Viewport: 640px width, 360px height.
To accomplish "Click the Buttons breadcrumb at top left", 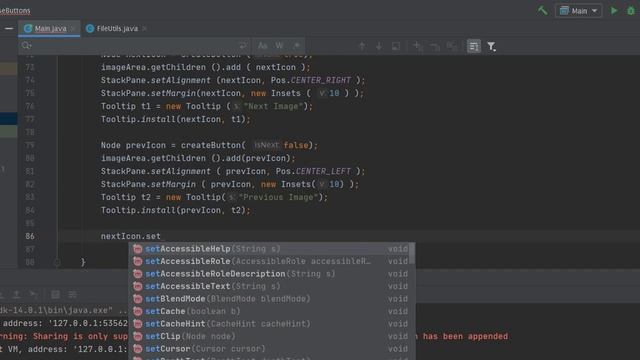I will [15, 10].
